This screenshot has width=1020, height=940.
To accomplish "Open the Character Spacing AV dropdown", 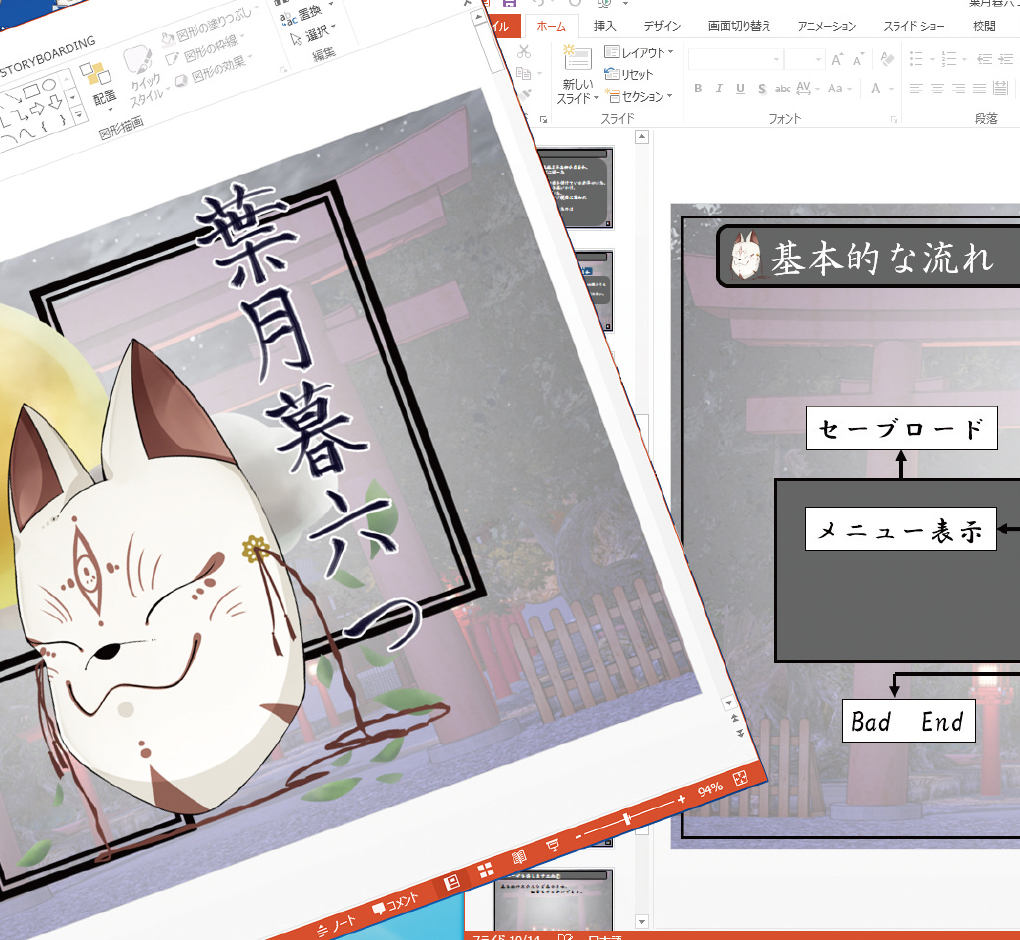I will (x=807, y=88).
